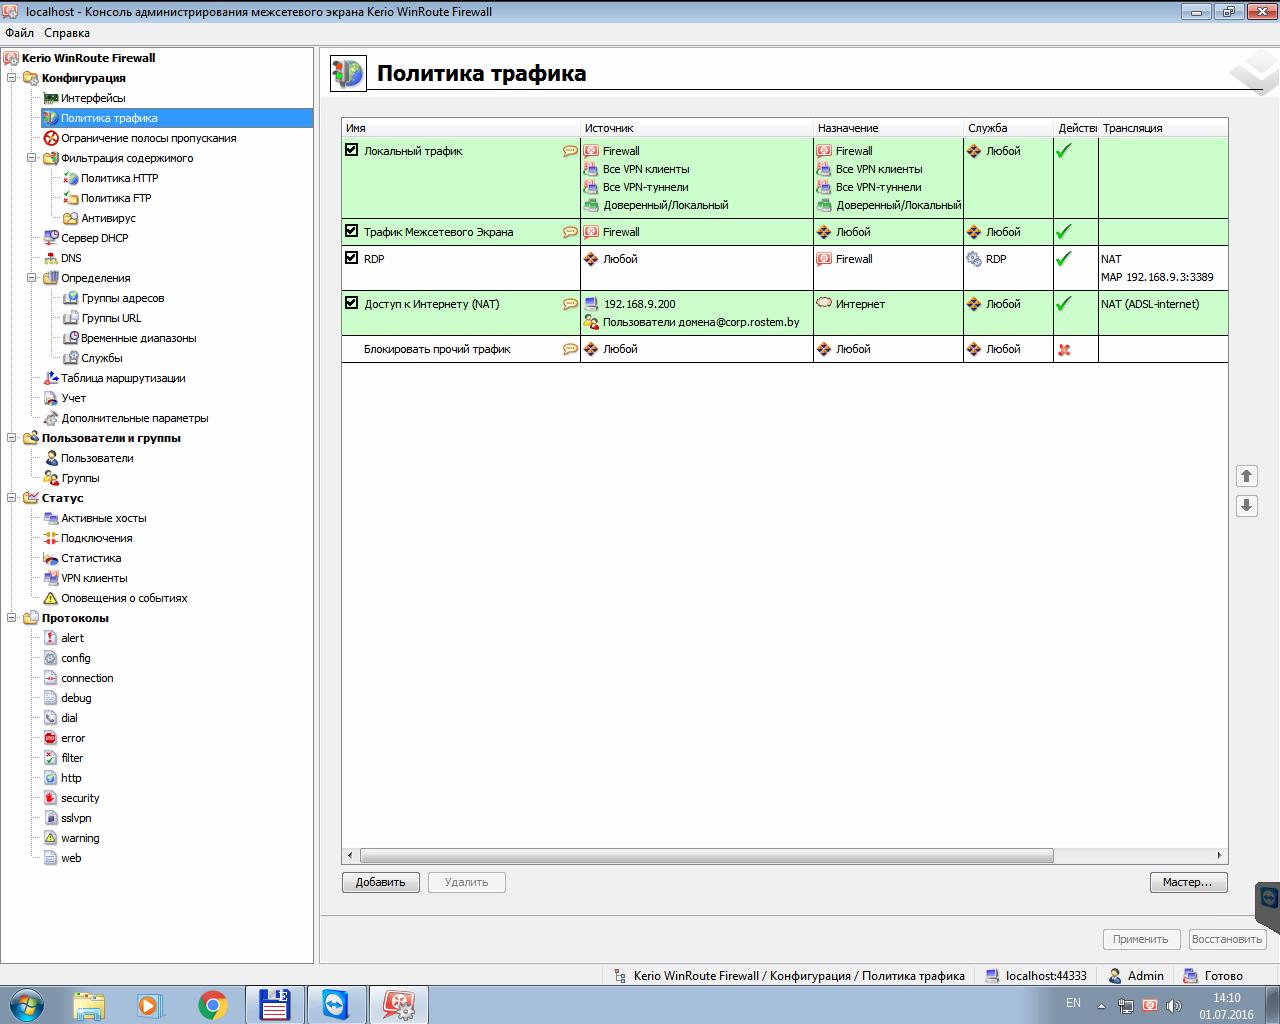The height and width of the screenshot is (1024, 1280).
Task: Click the scrollbar left arrow
Action: coord(350,856)
